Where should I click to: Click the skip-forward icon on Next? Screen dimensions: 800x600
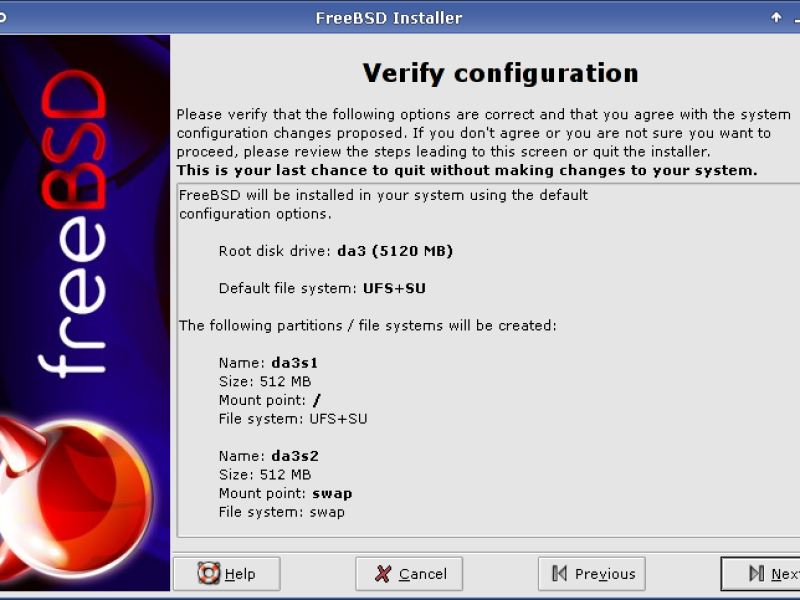757,573
